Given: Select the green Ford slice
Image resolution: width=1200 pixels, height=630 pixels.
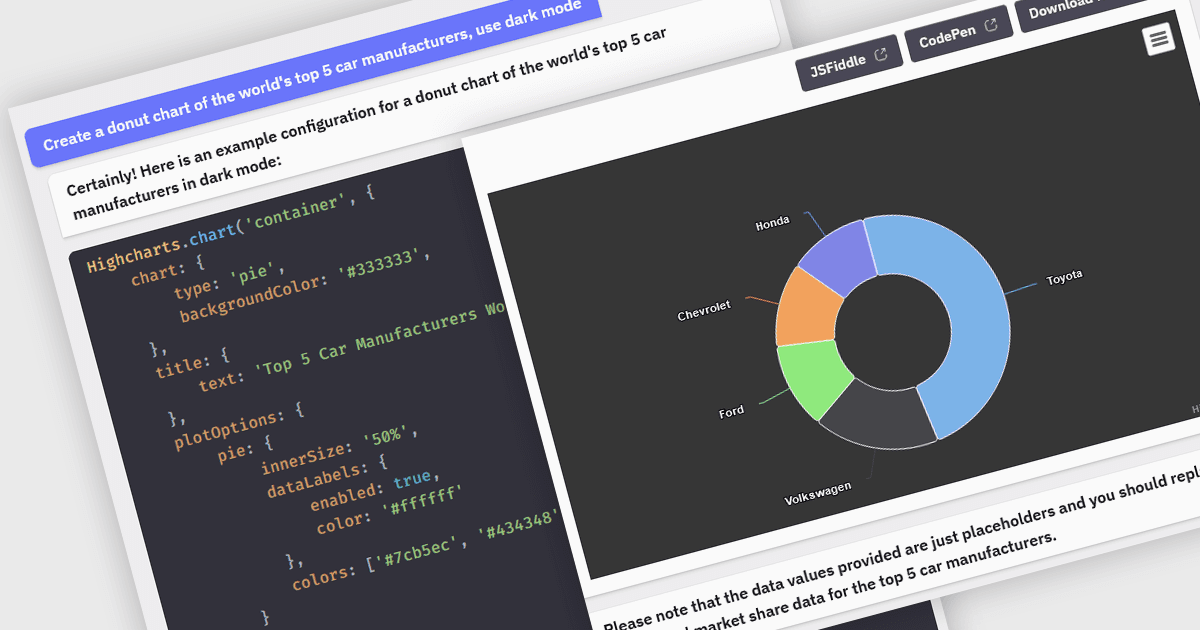Looking at the screenshot, I should [x=812, y=378].
